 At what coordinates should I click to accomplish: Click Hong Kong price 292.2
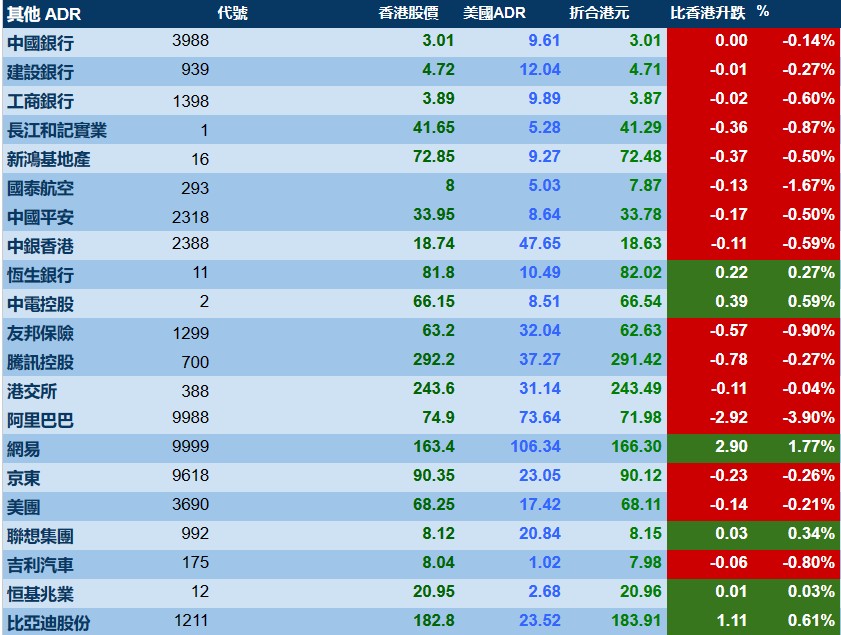(433, 359)
